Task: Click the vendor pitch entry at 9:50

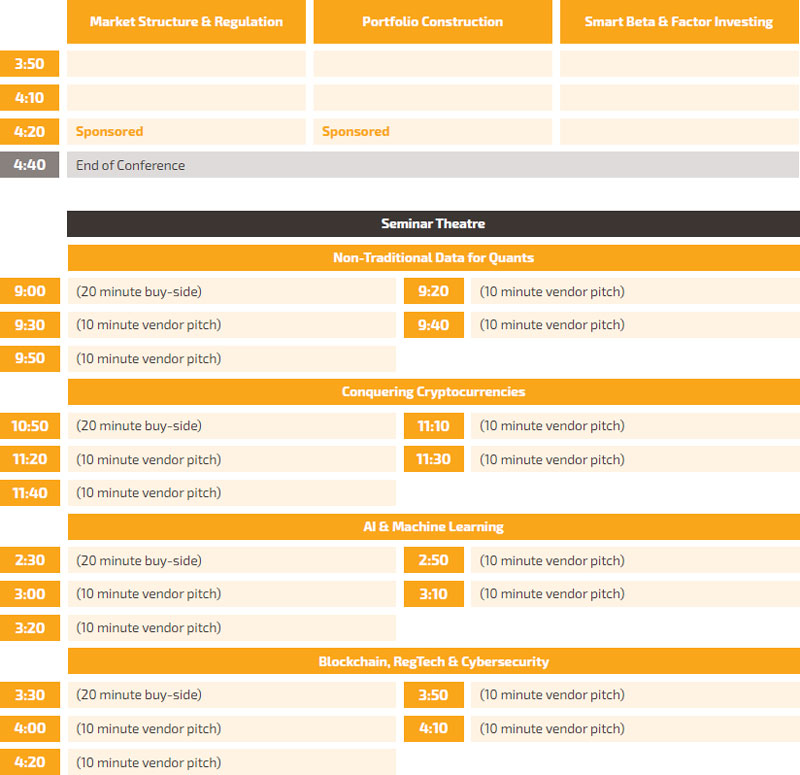Action: point(232,358)
